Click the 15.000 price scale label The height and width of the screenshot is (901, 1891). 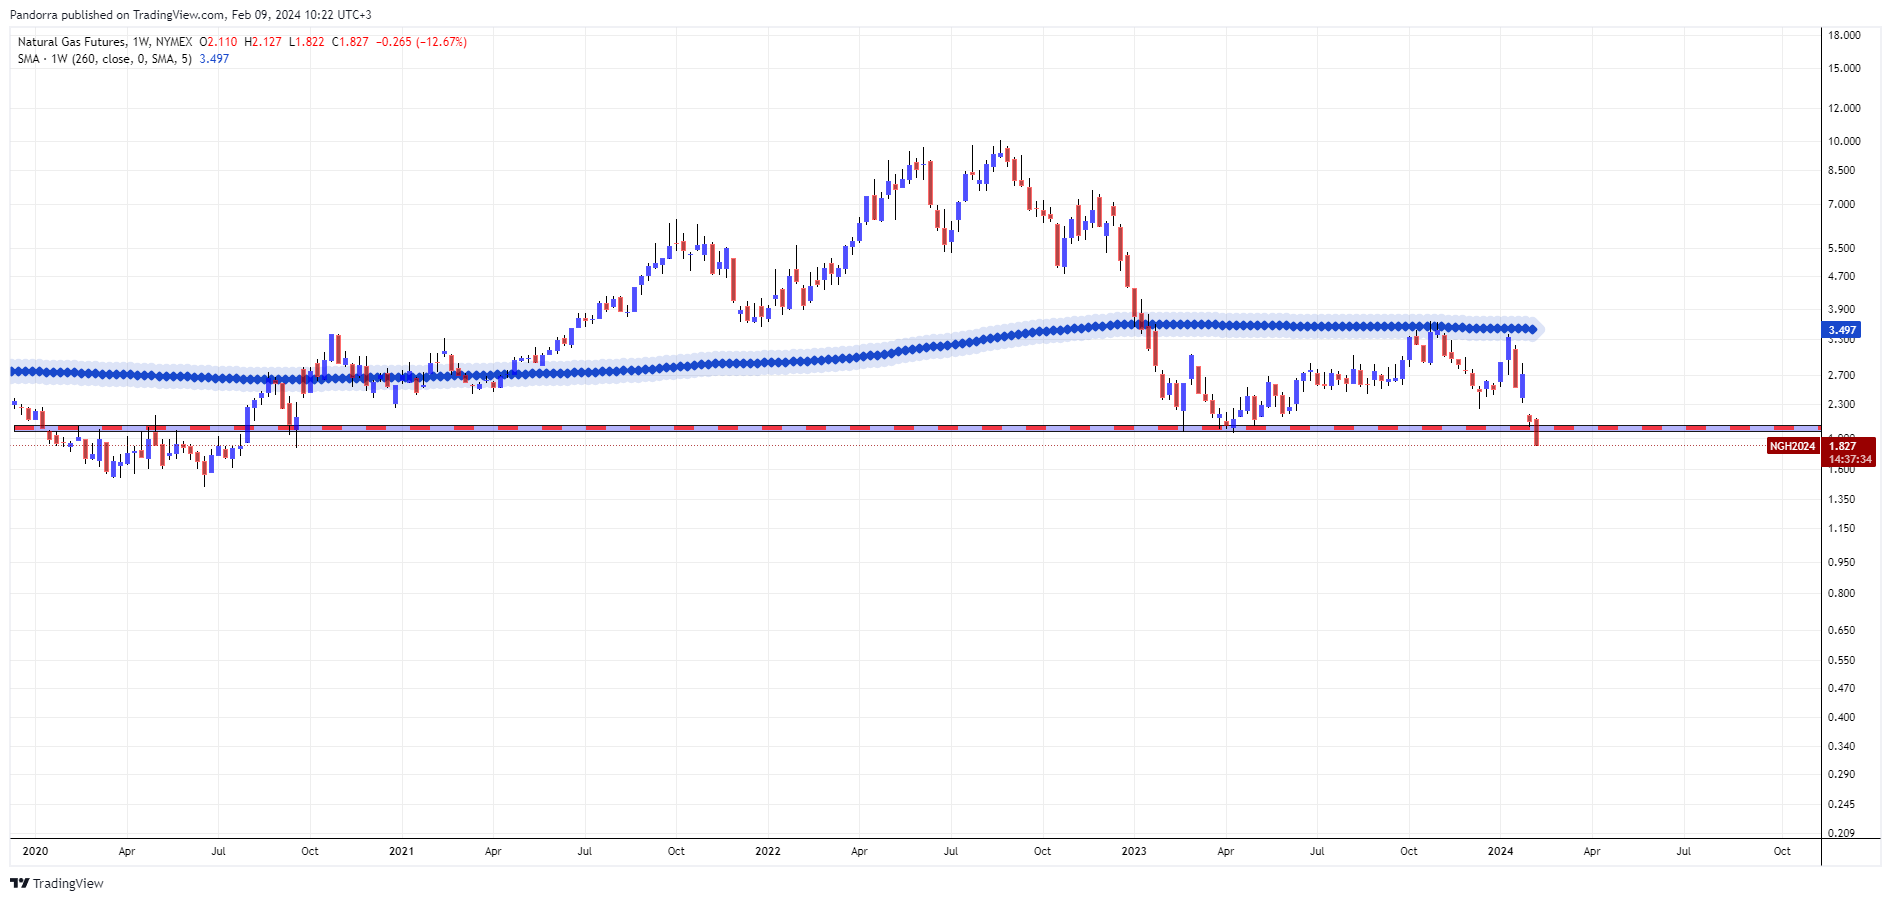point(1844,68)
